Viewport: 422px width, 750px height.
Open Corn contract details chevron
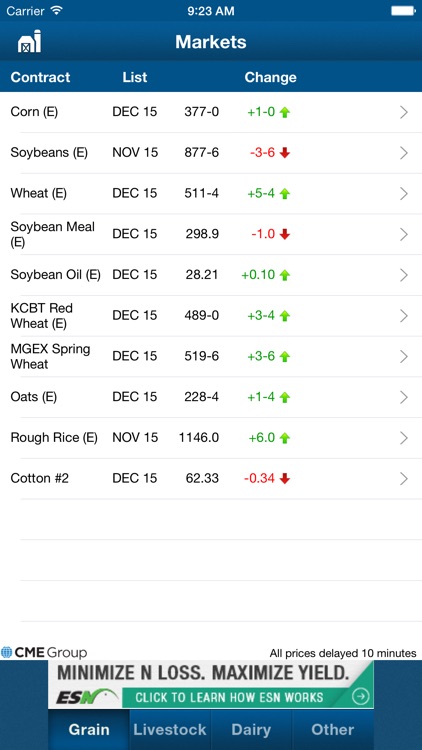coord(404,112)
